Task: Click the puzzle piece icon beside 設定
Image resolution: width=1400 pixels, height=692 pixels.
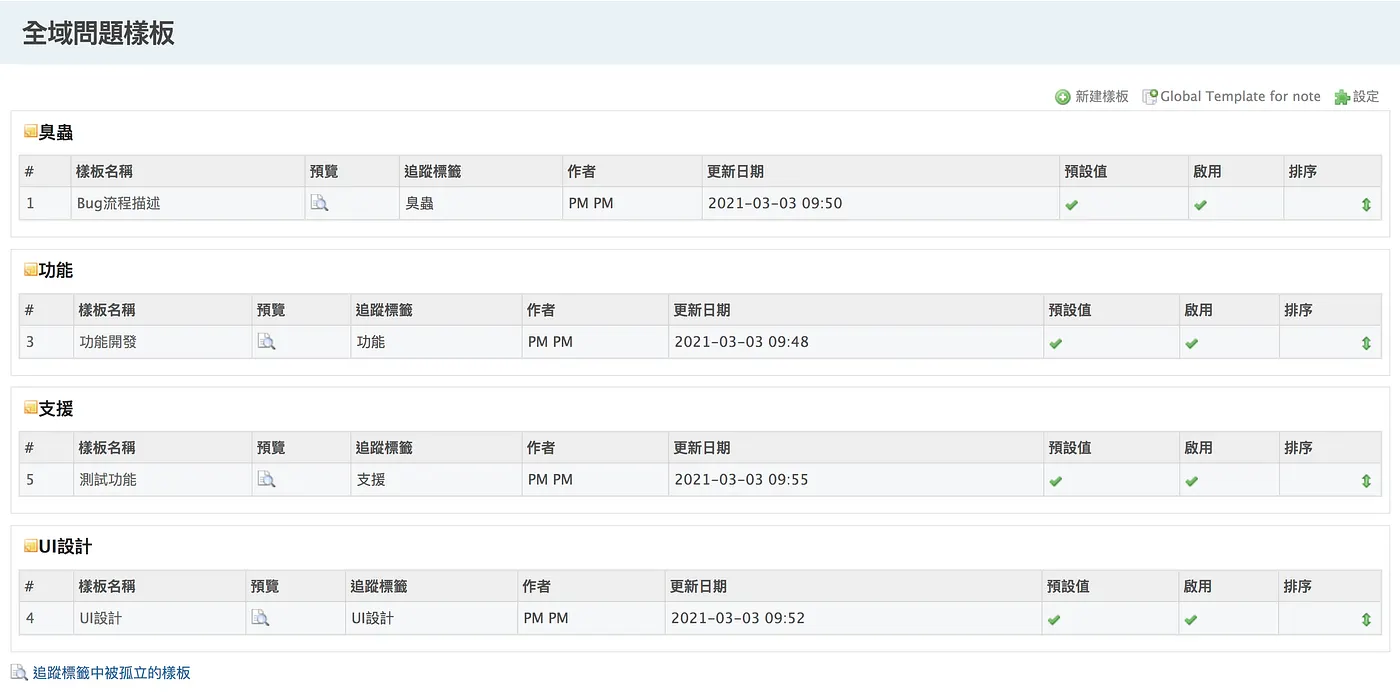Action: 1342,97
